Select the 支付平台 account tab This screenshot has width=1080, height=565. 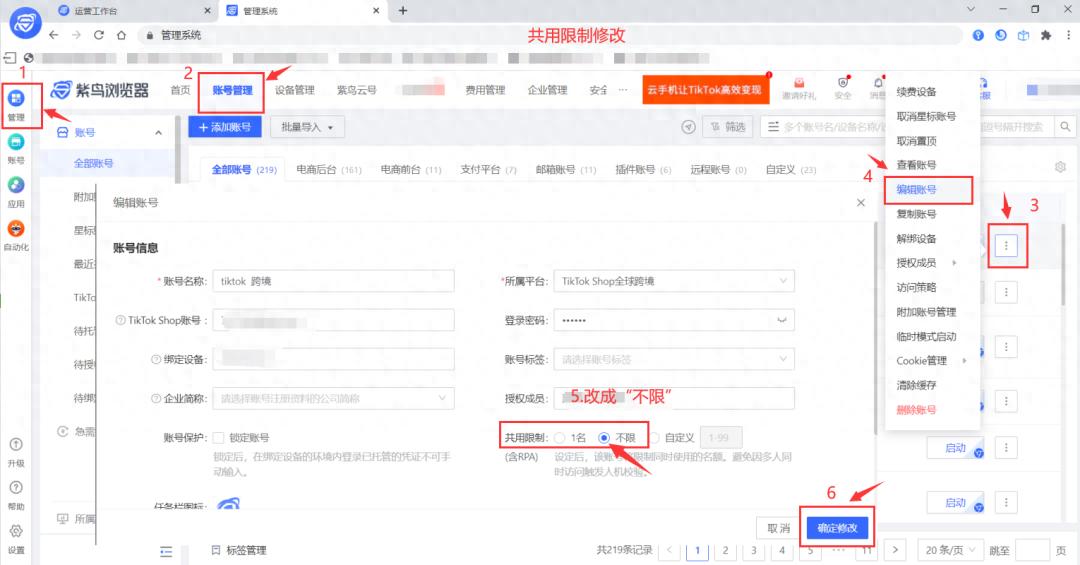click(x=488, y=170)
